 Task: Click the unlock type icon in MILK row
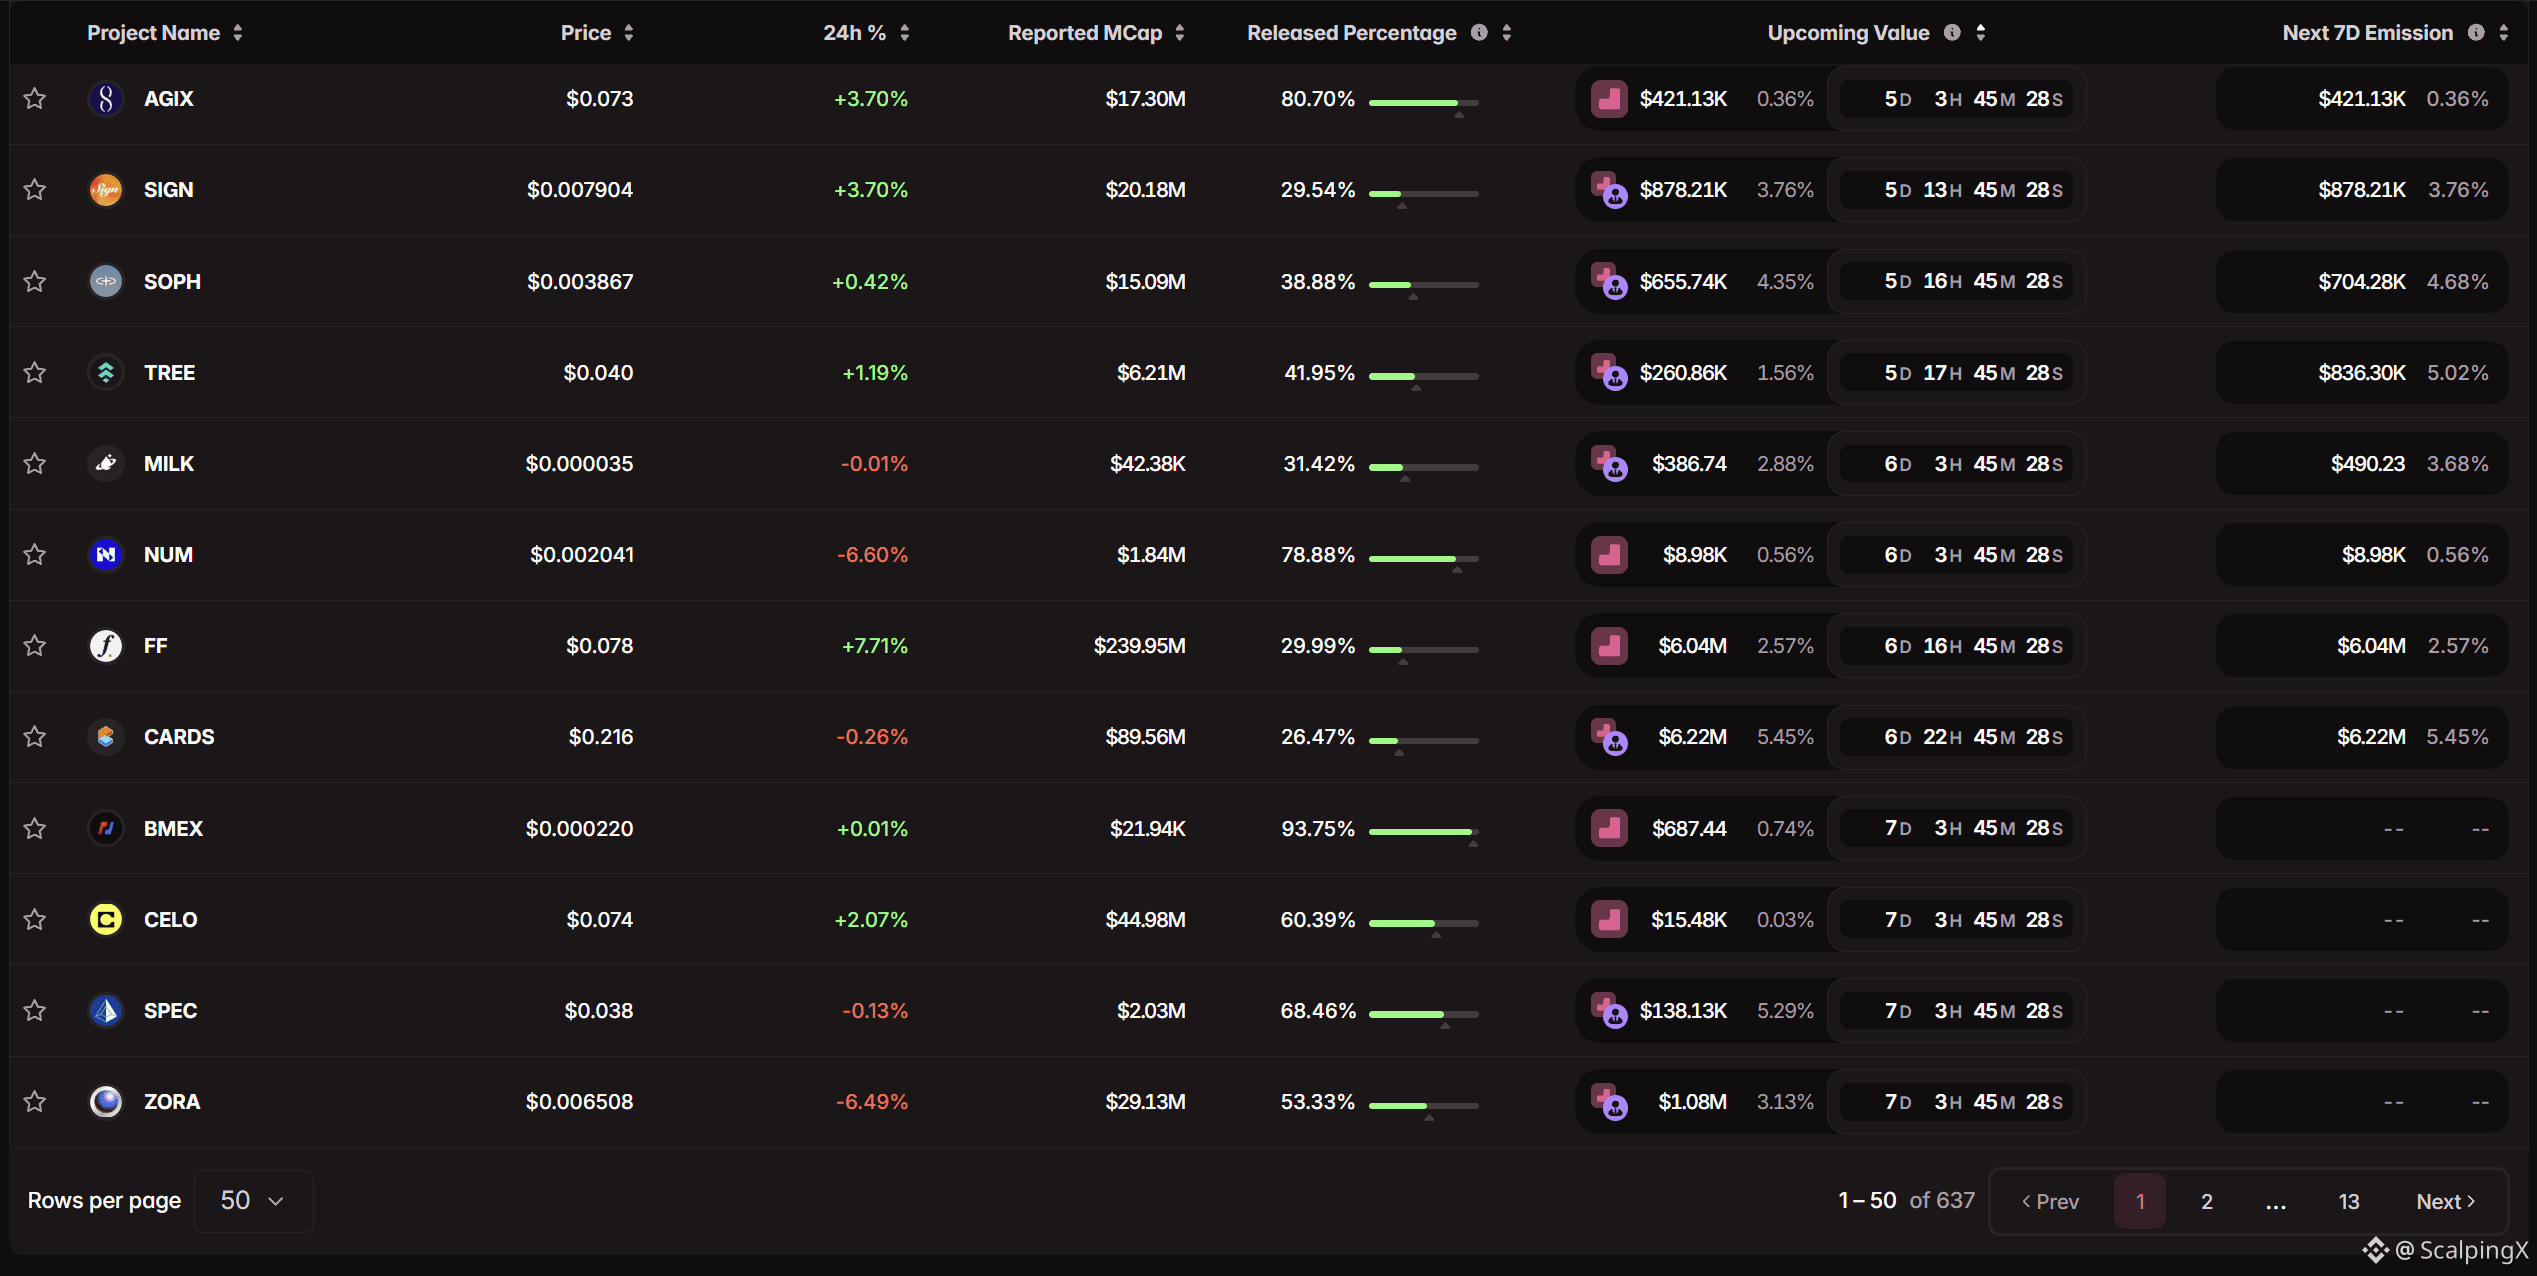(x=1609, y=464)
